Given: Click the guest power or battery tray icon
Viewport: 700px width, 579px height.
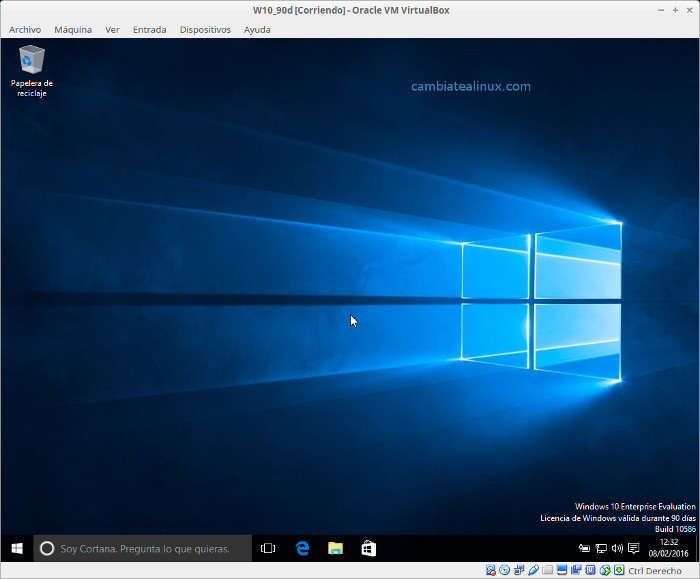Looking at the screenshot, I should (584, 548).
